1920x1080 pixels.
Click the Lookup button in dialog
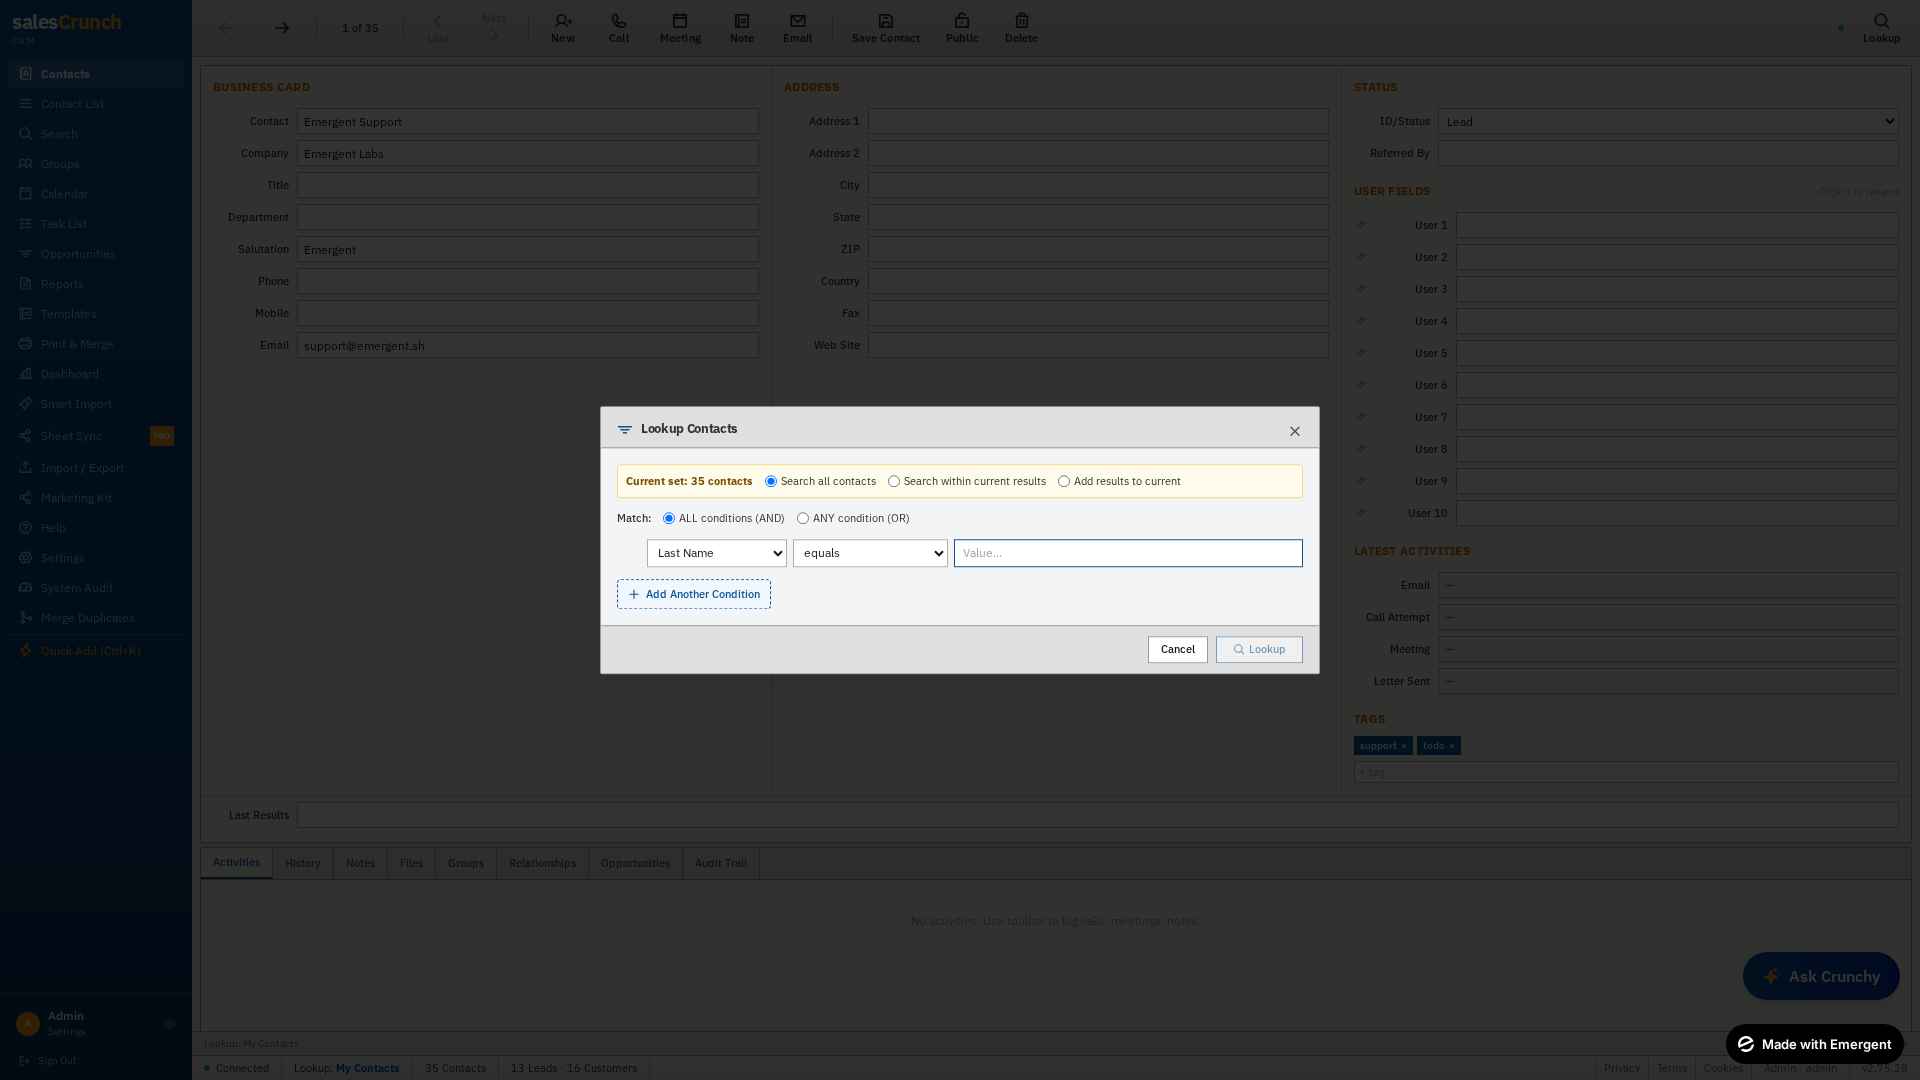[1259, 650]
